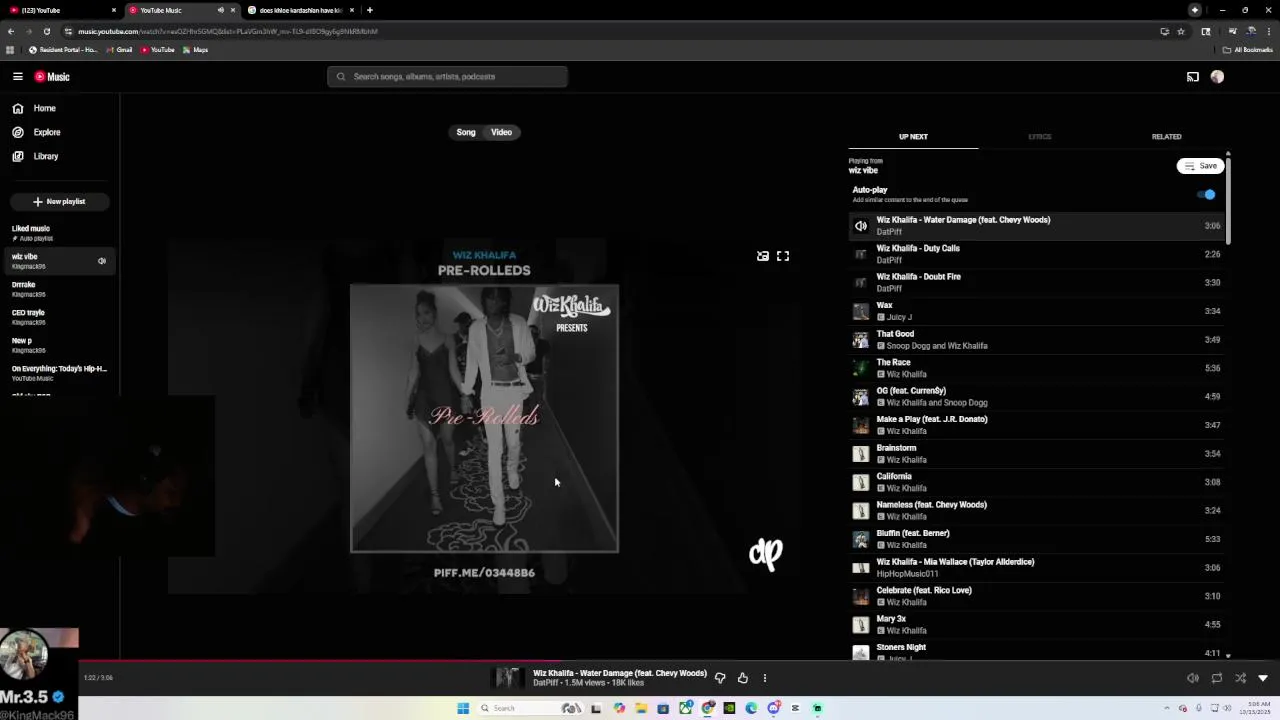Open the Windows Start menu

point(463,708)
